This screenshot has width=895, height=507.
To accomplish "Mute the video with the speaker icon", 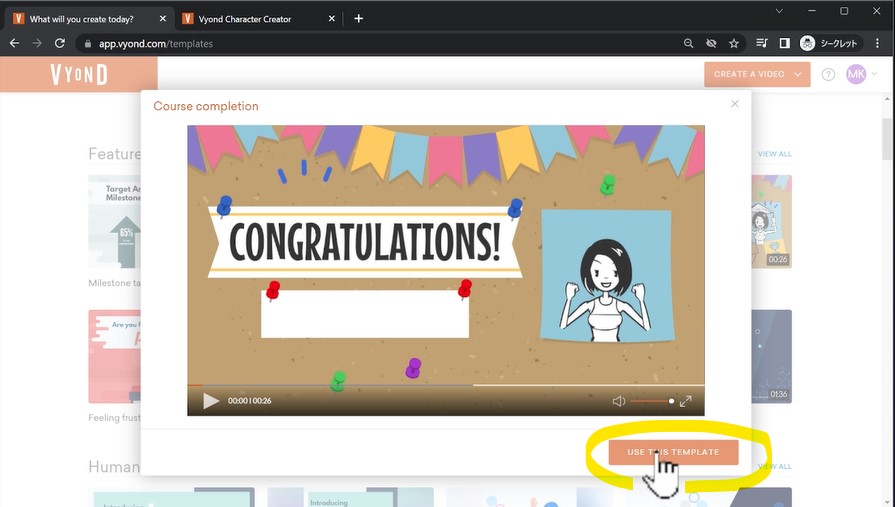I will pos(619,401).
